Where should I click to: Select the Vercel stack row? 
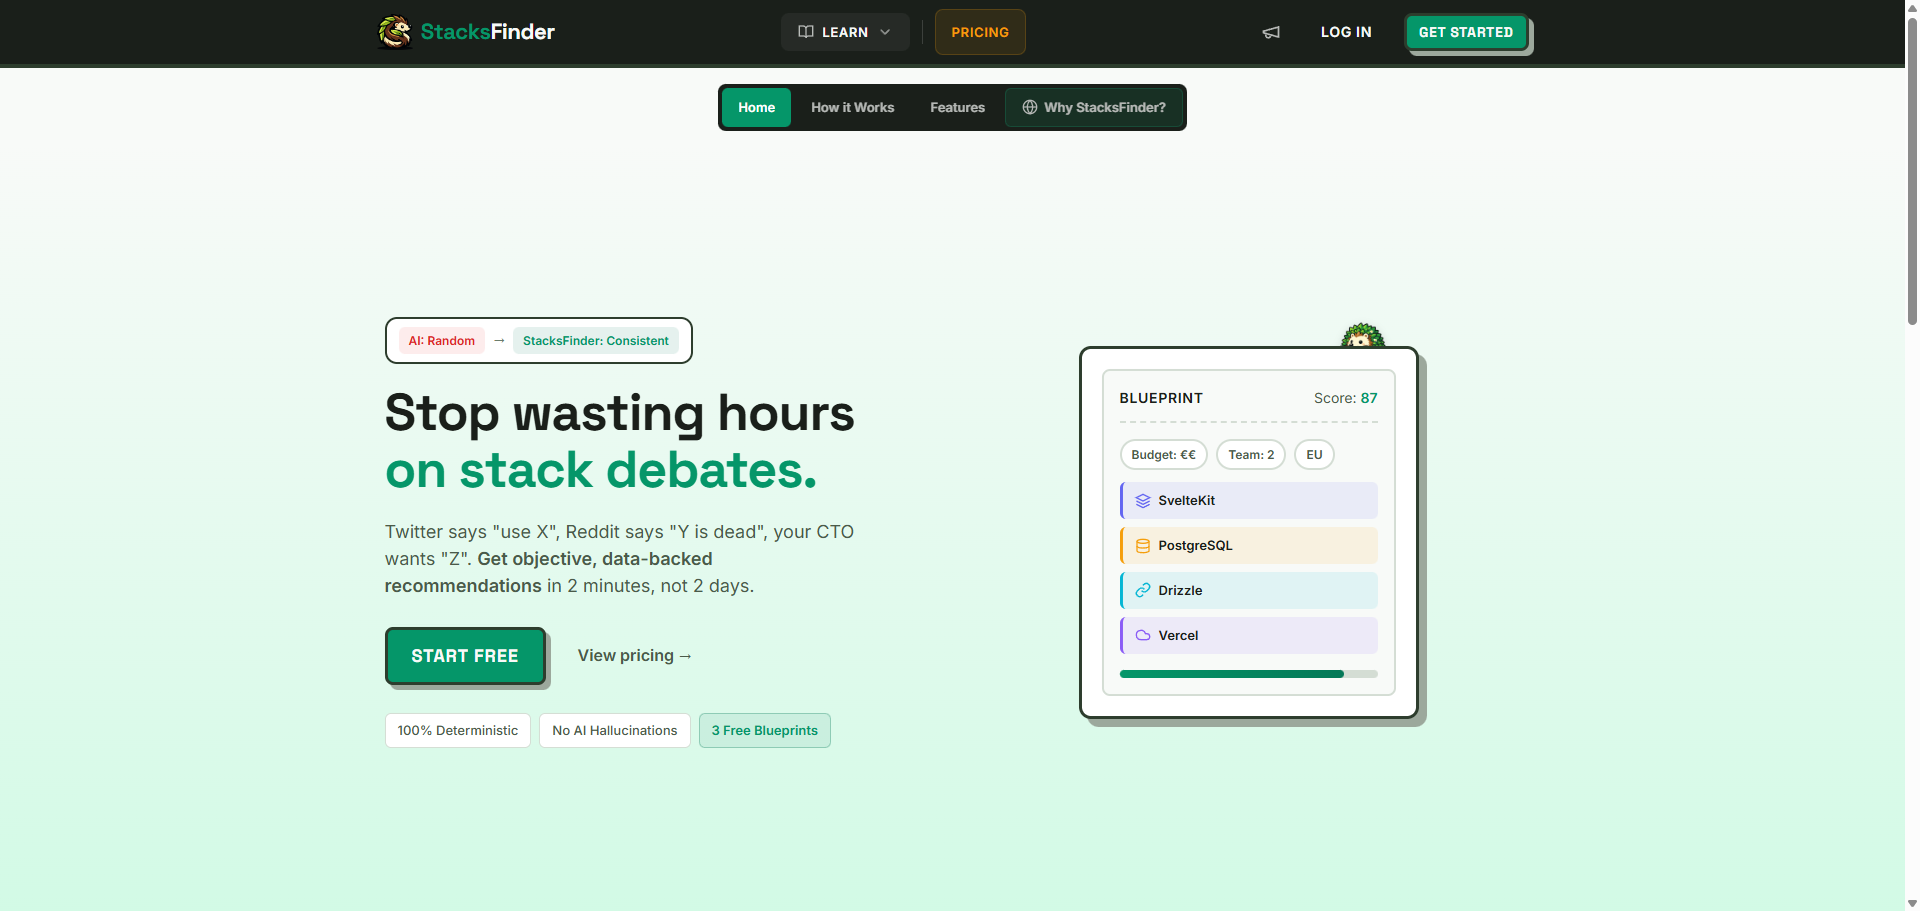click(x=1249, y=636)
